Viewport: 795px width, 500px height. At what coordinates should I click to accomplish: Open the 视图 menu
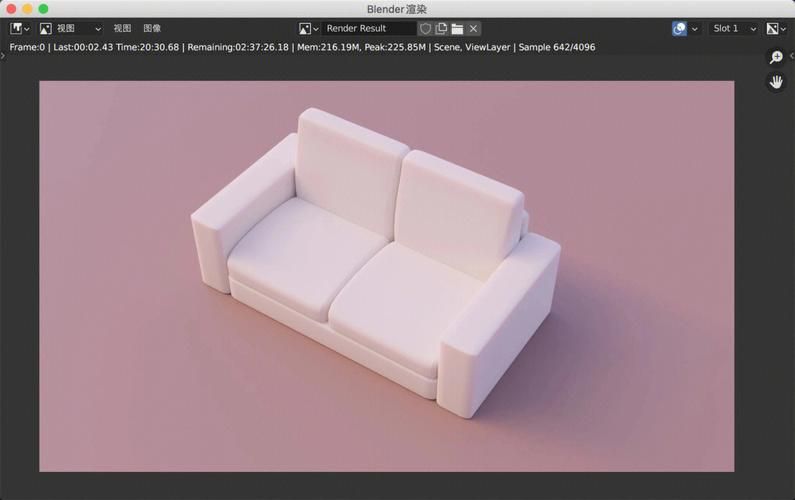[122, 28]
